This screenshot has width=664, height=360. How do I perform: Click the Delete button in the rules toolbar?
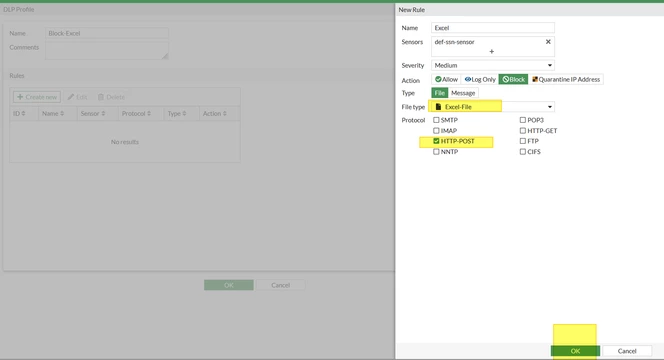pos(111,97)
